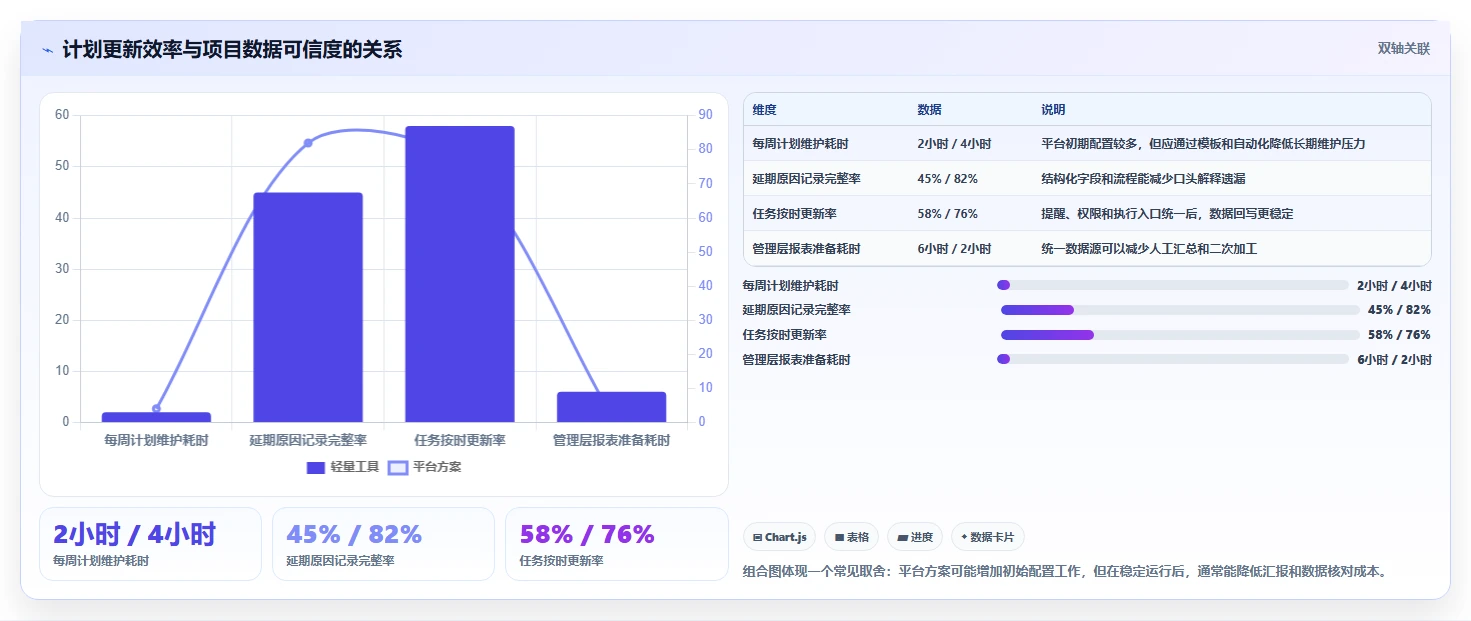Click table data cell 2小时 / 4小时
Viewport: 1471px width, 621px height.
pyautogui.click(x=954, y=144)
